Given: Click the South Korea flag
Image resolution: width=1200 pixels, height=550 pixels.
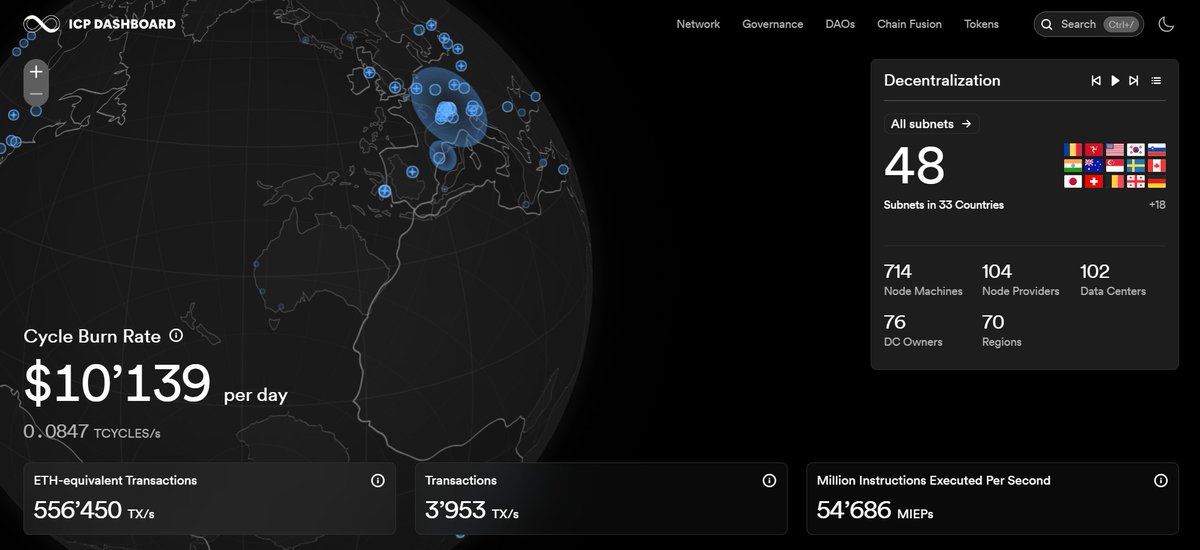Looking at the screenshot, I should [1136, 150].
